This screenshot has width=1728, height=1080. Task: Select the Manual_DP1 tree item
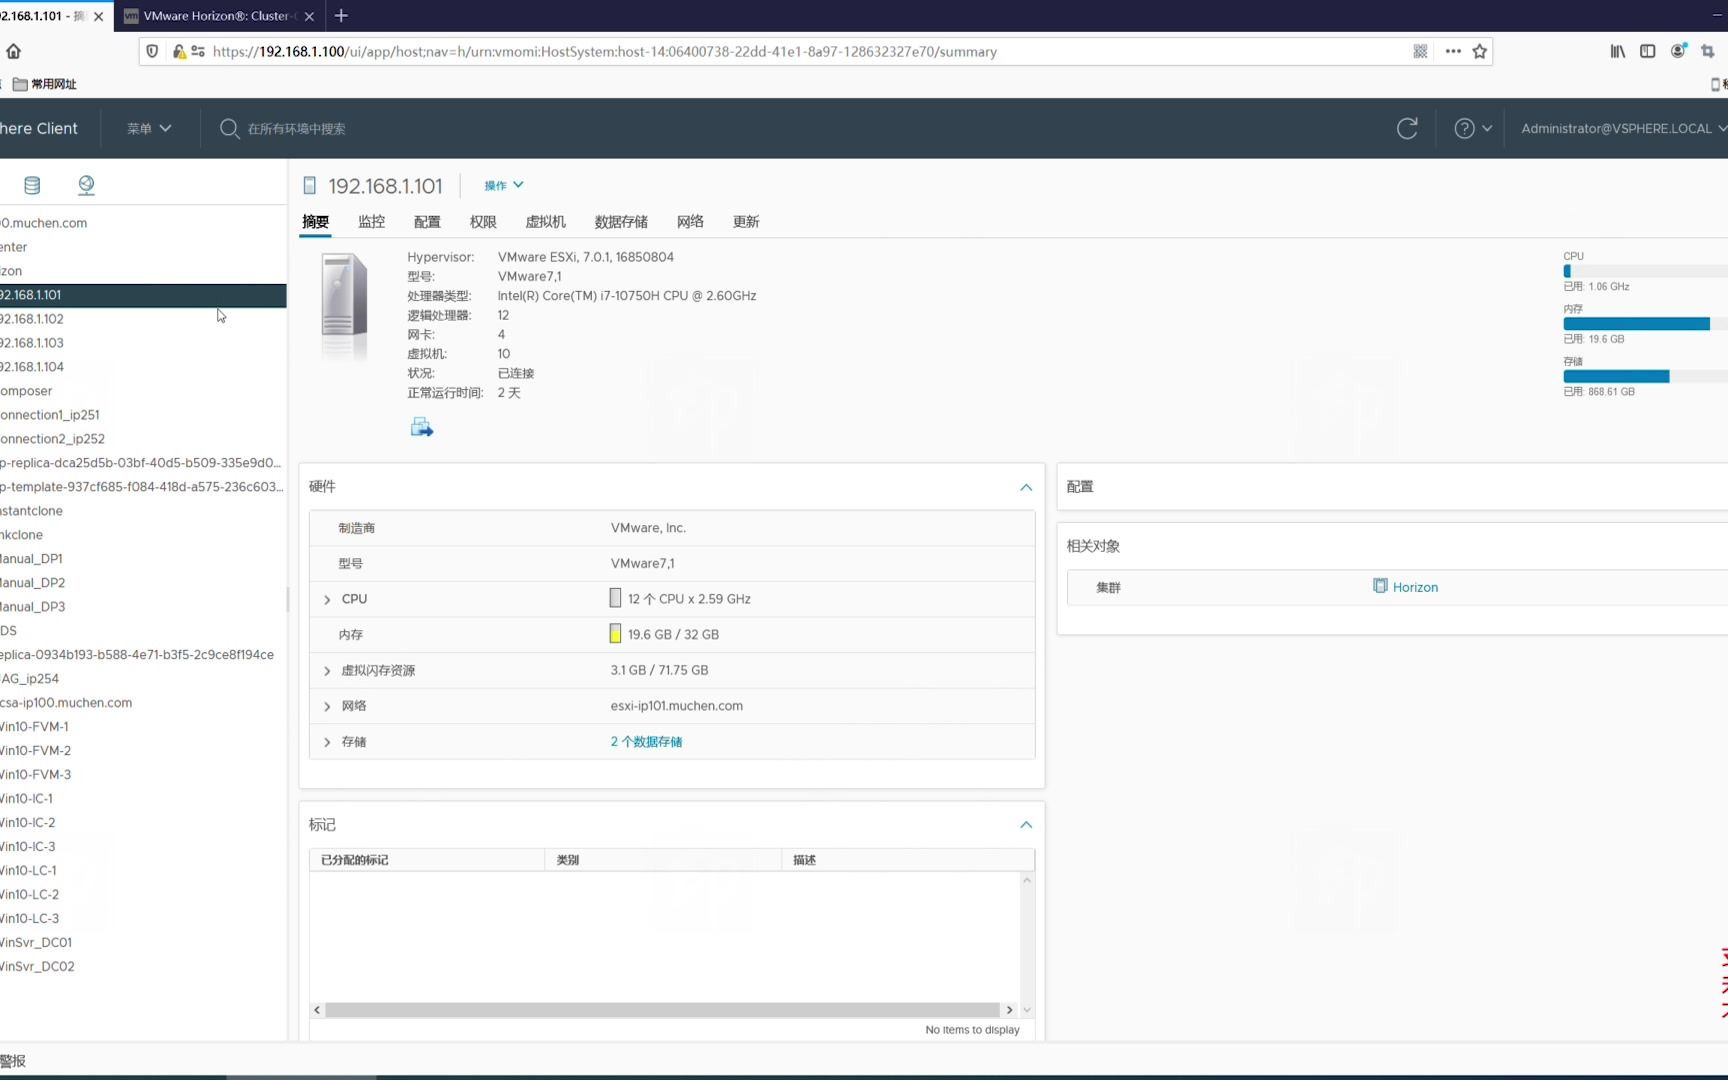tap(143, 559)
